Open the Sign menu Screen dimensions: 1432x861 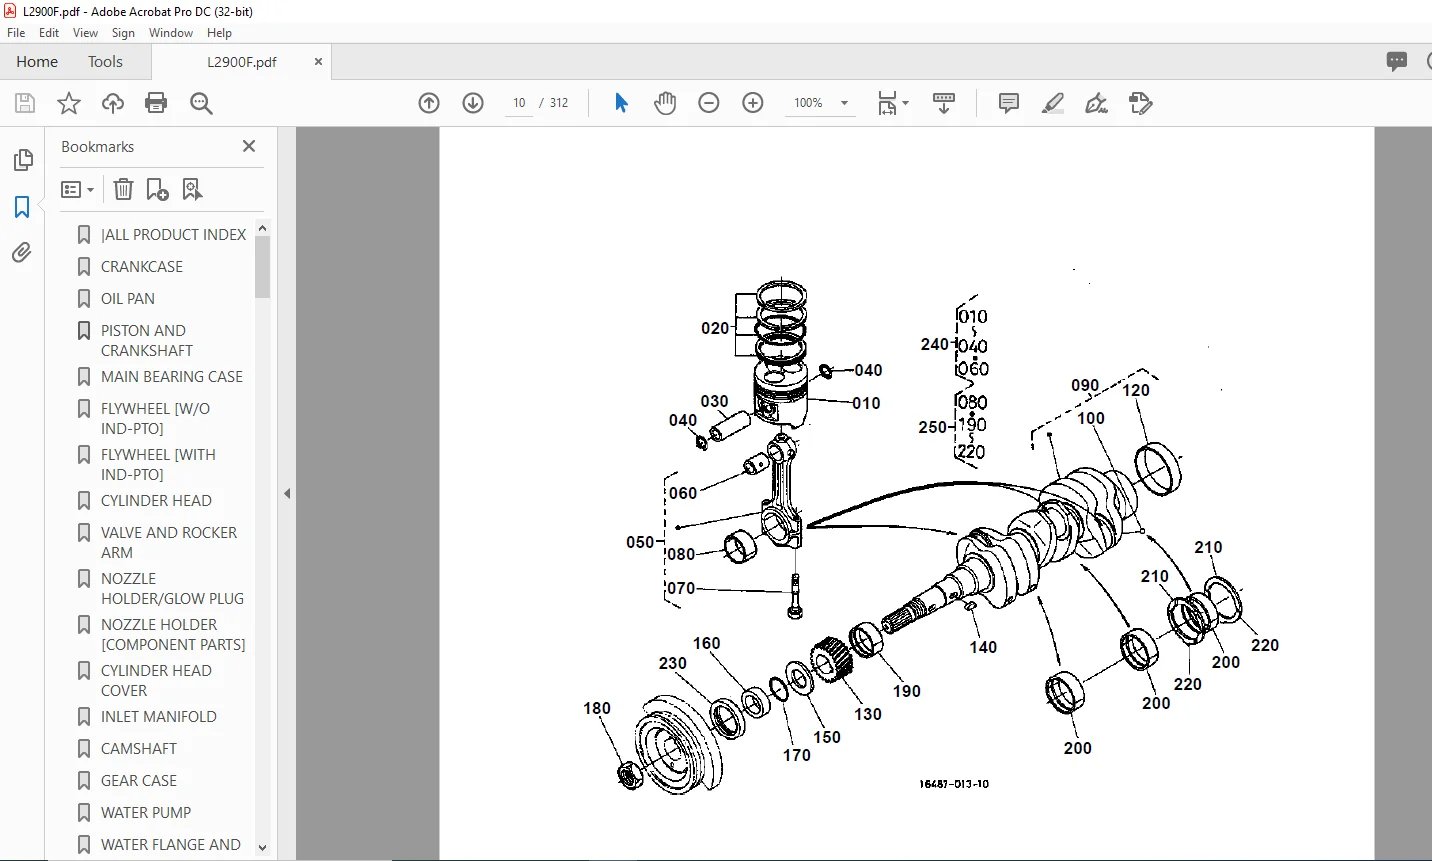click(x=123, y=32)
